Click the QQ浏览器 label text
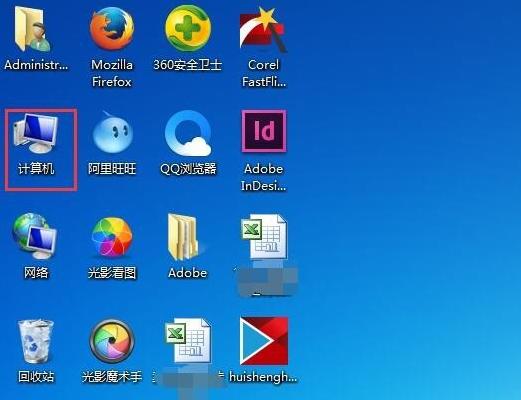 (x=188, y=169)
